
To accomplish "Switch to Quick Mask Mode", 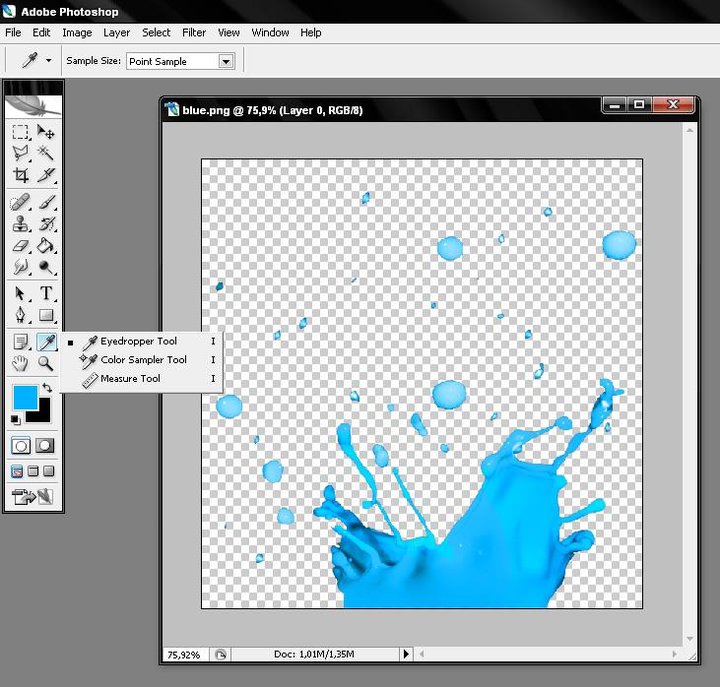I will click(45, 445).
